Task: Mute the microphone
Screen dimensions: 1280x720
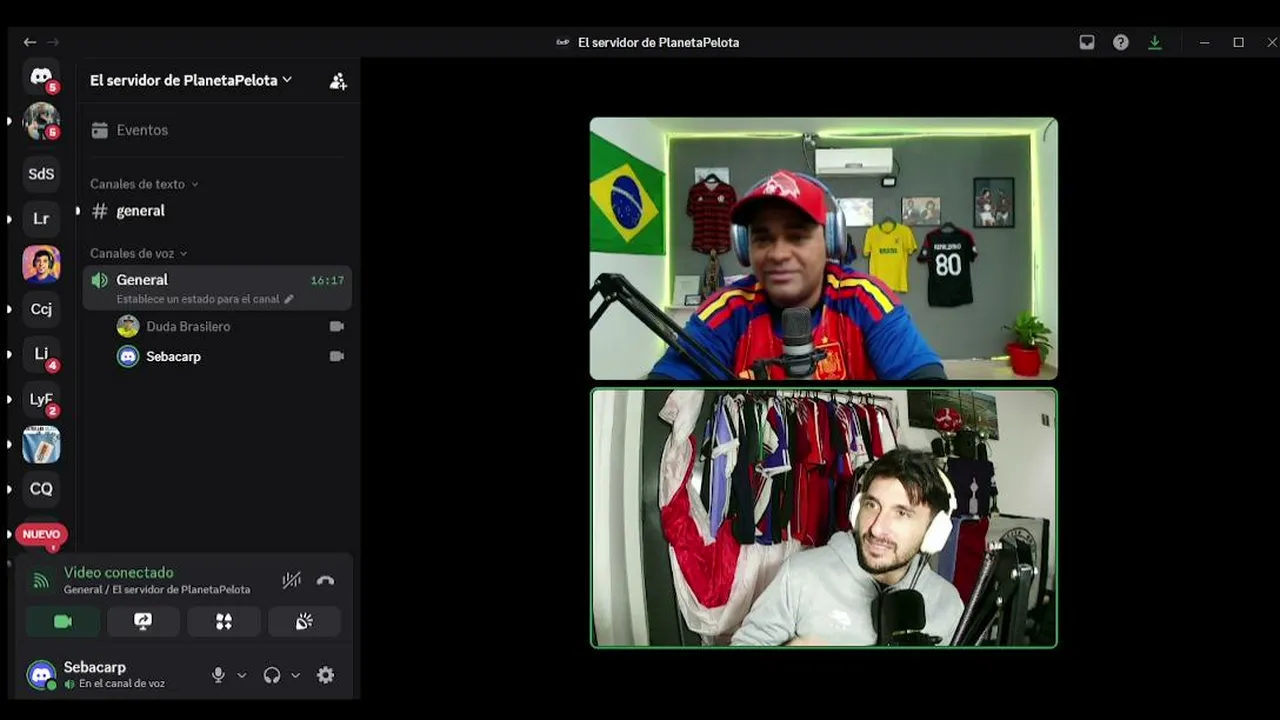Action: 218,675
